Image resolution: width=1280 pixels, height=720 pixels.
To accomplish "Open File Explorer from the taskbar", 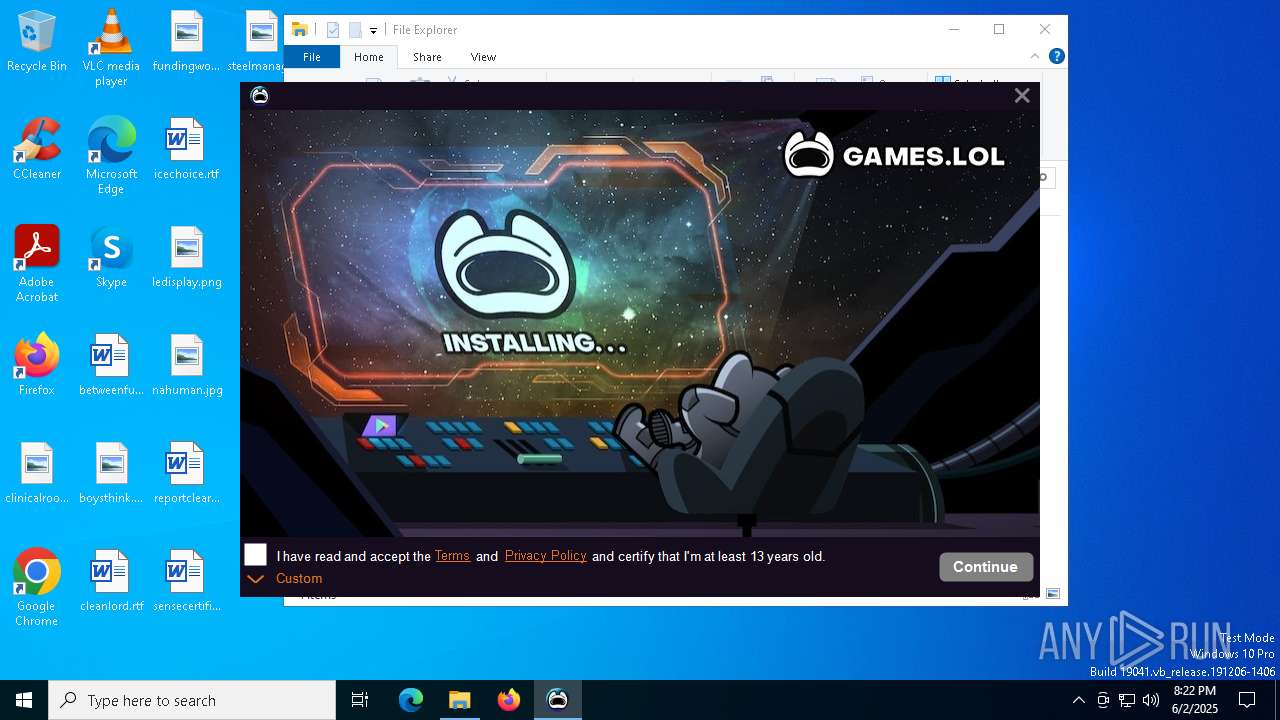I will [x=459, y=700].
